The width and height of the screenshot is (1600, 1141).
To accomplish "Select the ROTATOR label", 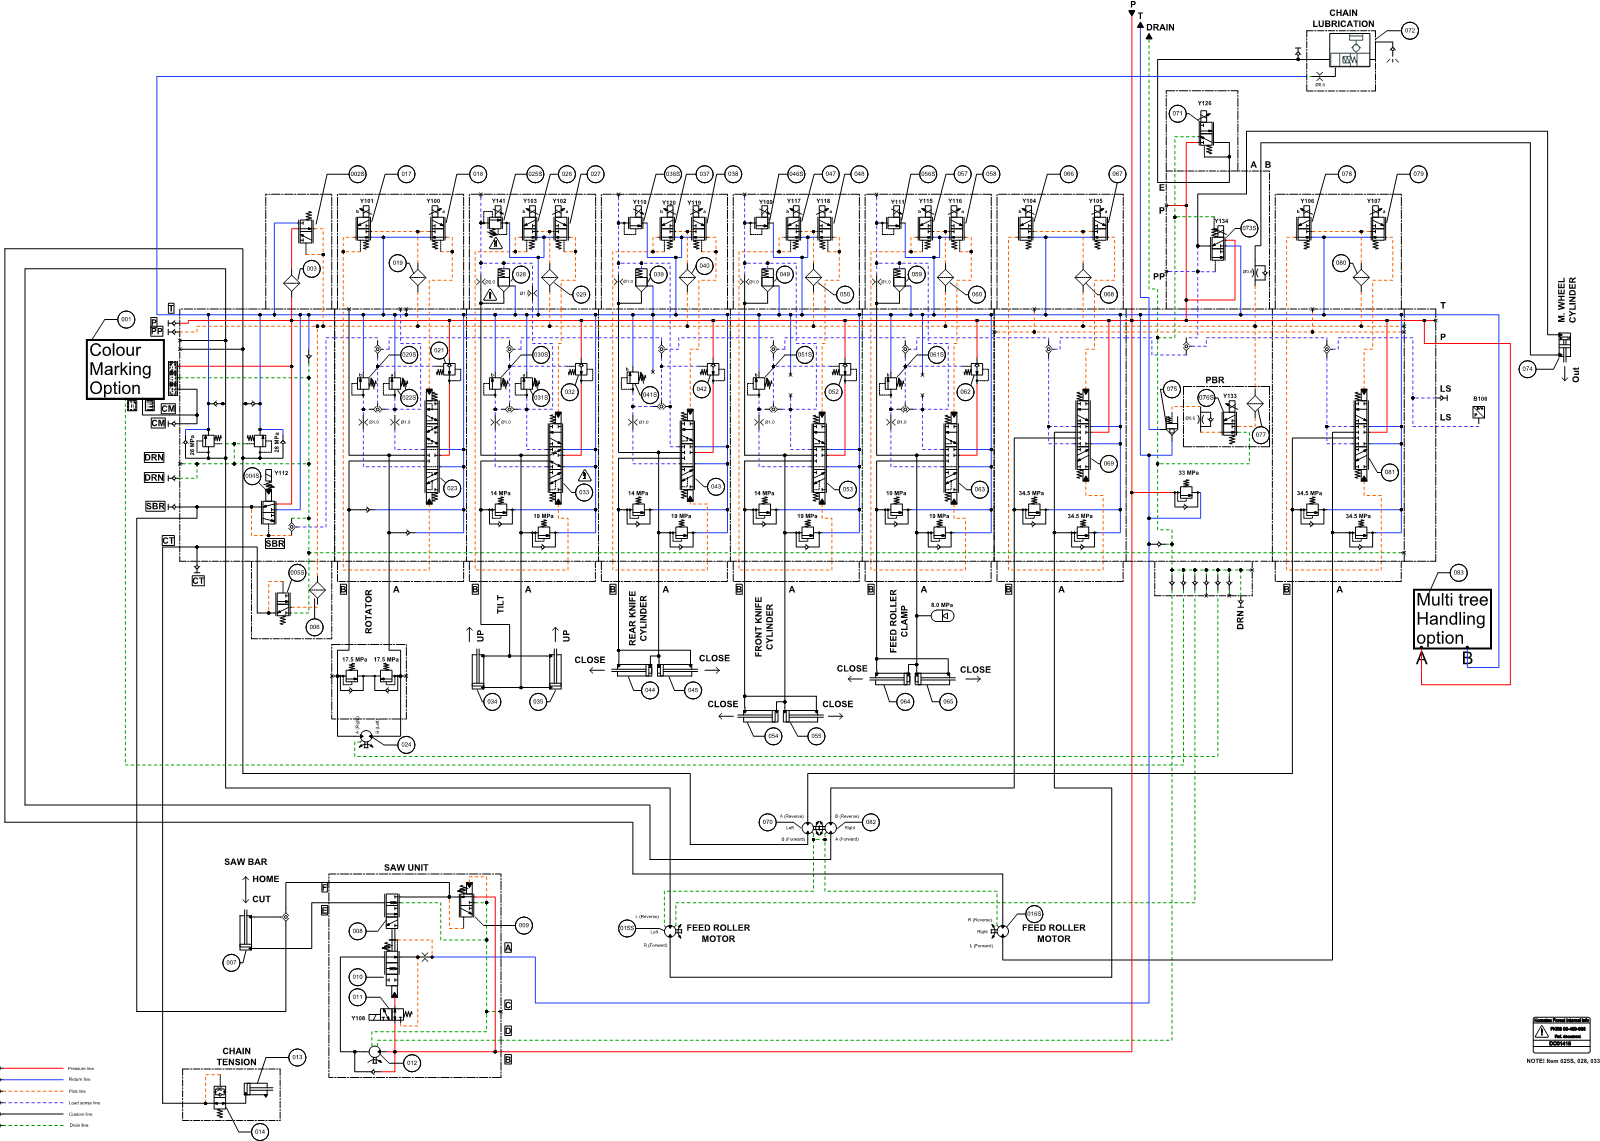I will [x=369, y=611].
